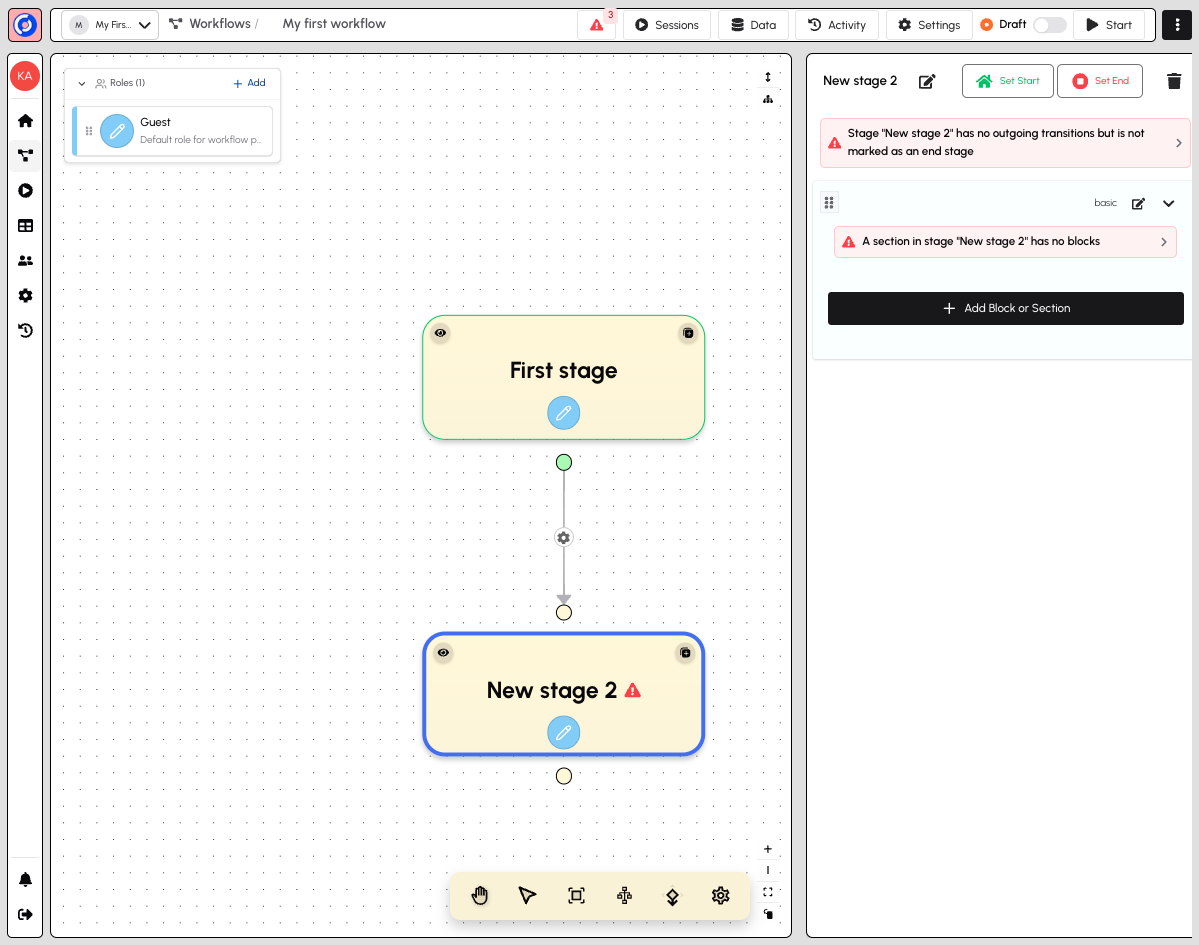Image resolution: width=1199 pixels, height=945 pixels.
Task: Click the Set End button
Action: click(1100, 81)
